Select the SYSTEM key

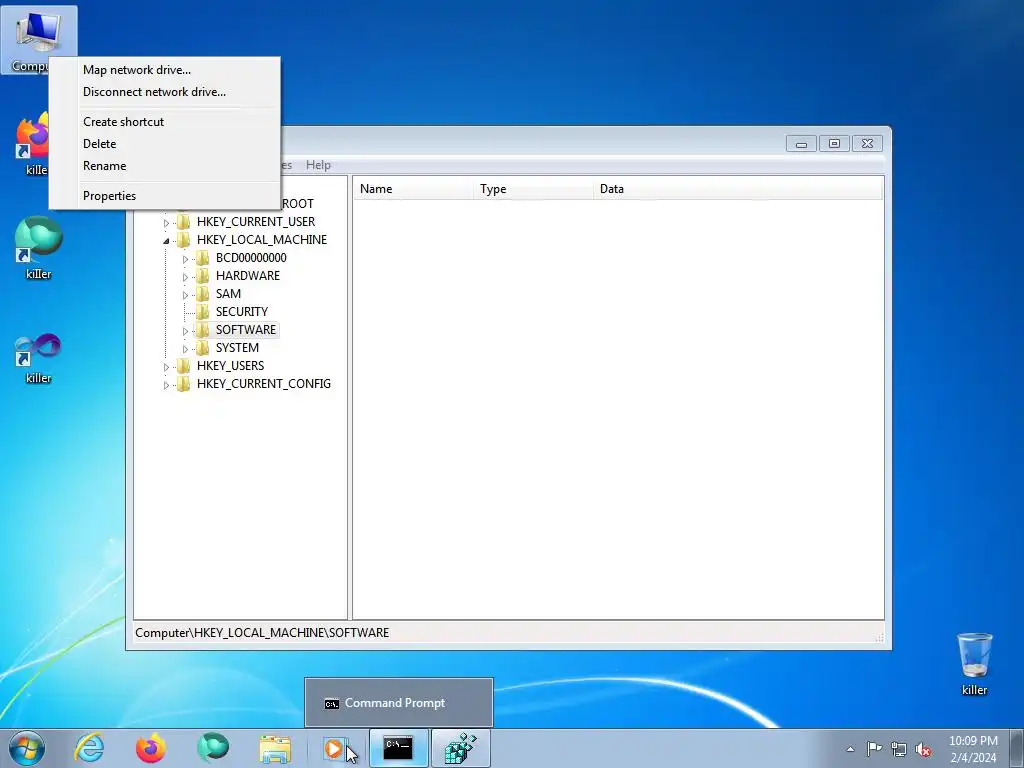click(237, 348)
